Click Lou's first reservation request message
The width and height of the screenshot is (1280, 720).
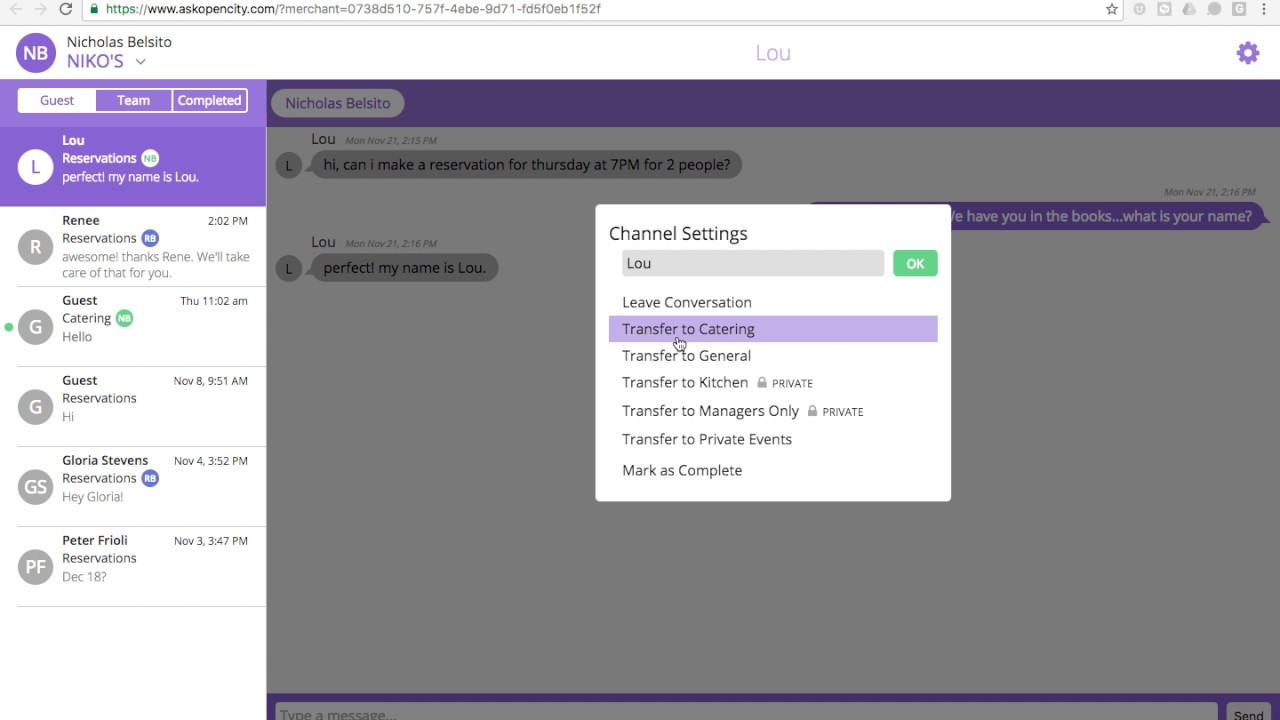pyautogui.click(x=526, y=164)
